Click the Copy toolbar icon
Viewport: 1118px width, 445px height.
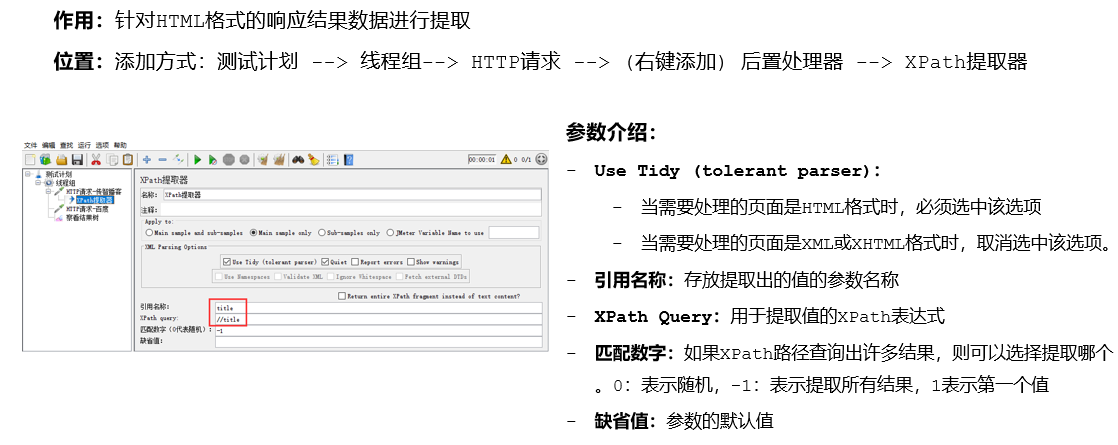pos(112,160)
